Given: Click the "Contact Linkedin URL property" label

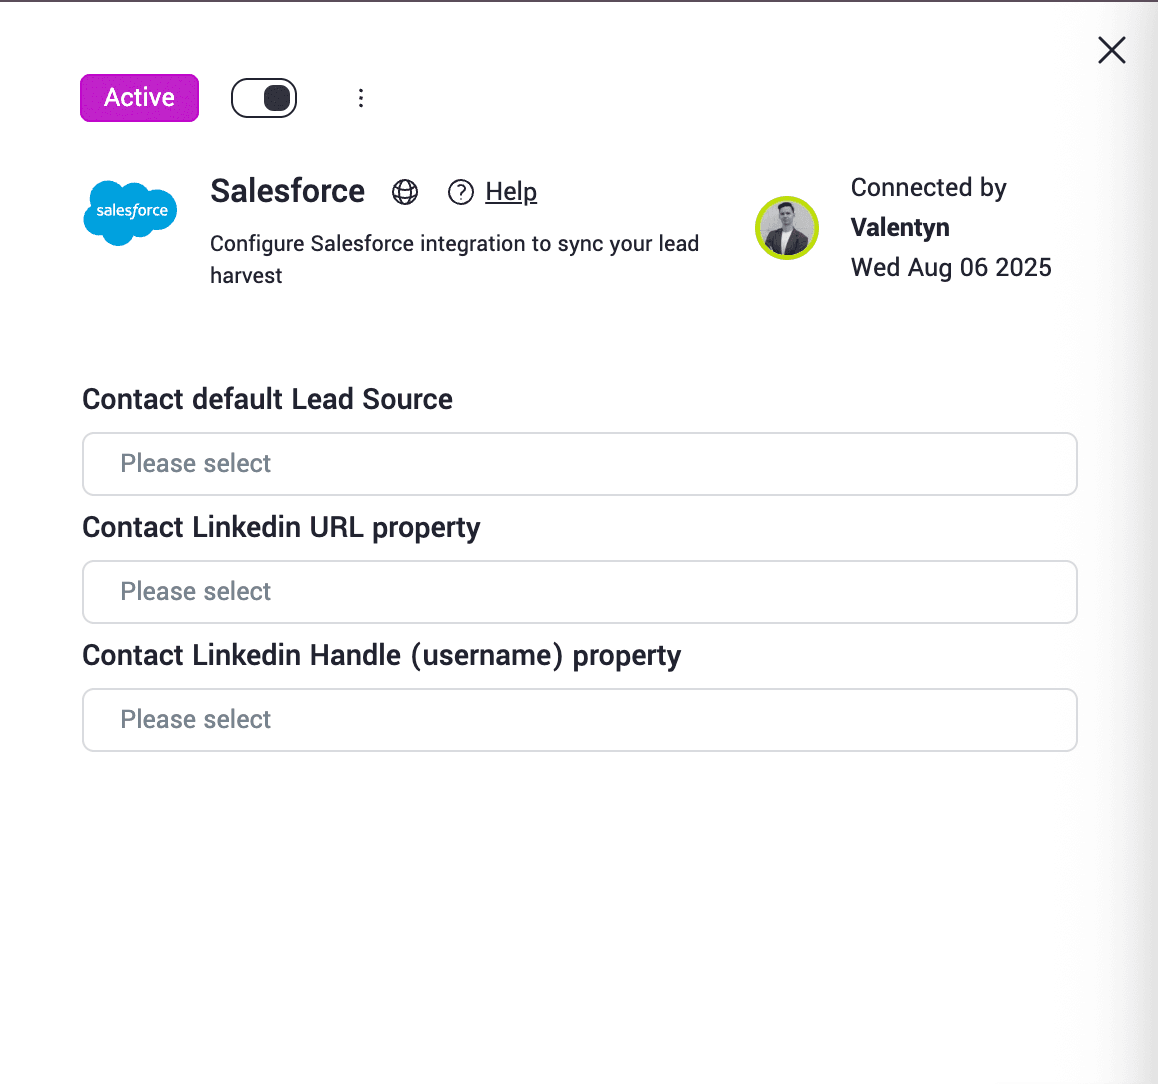Looking at the screenshot, I should (281, 527).
